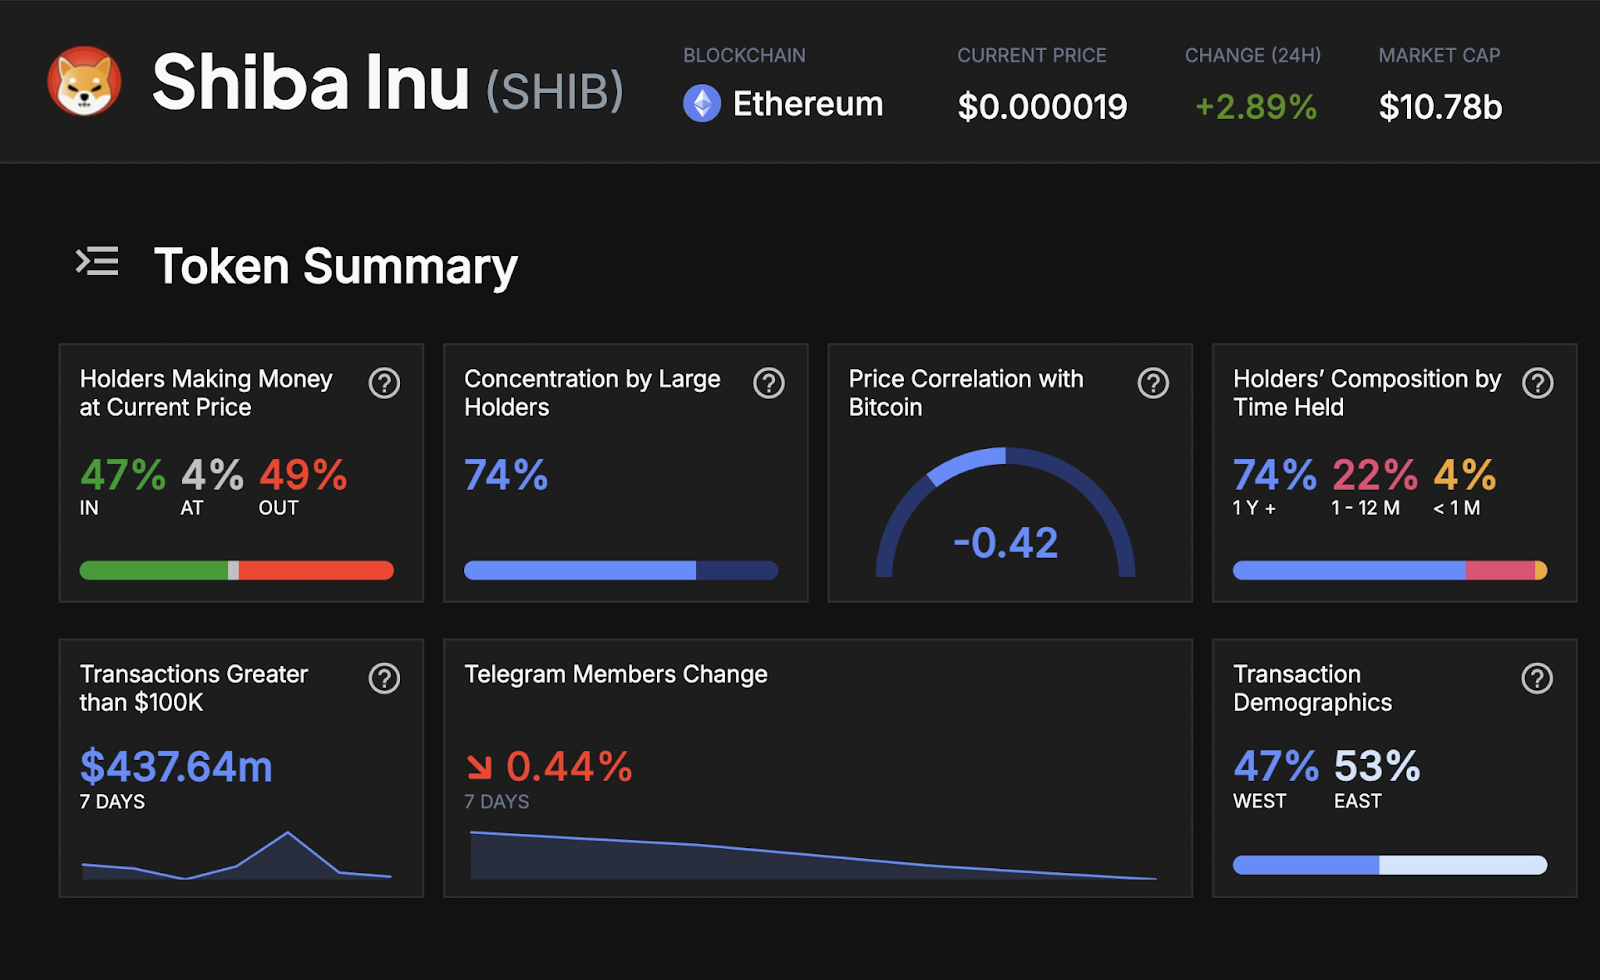Open help for Concentration by Large Holders

[x=769, y=383]
